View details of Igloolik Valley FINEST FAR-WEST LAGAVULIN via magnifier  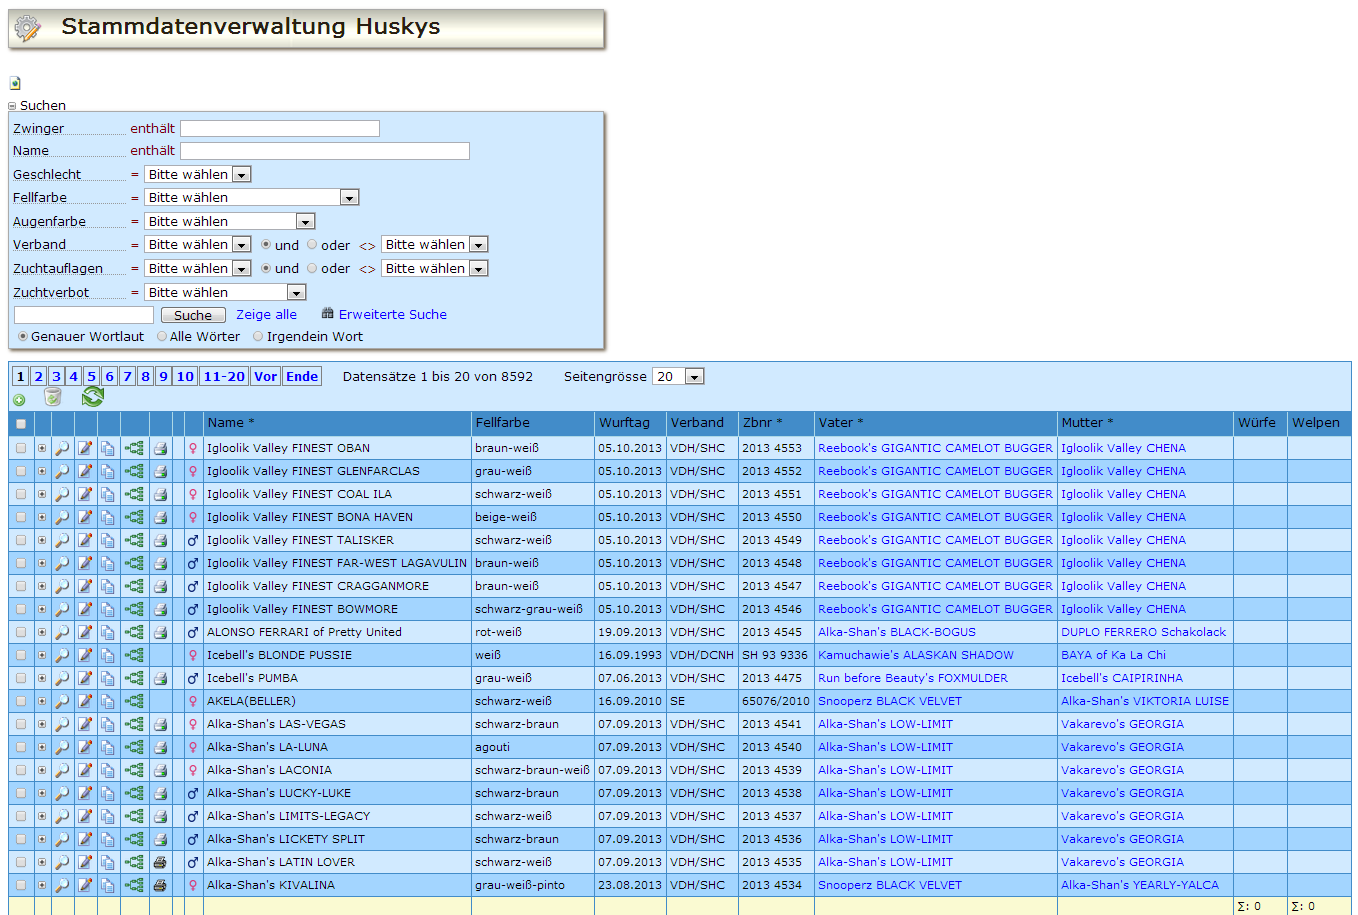62,563
